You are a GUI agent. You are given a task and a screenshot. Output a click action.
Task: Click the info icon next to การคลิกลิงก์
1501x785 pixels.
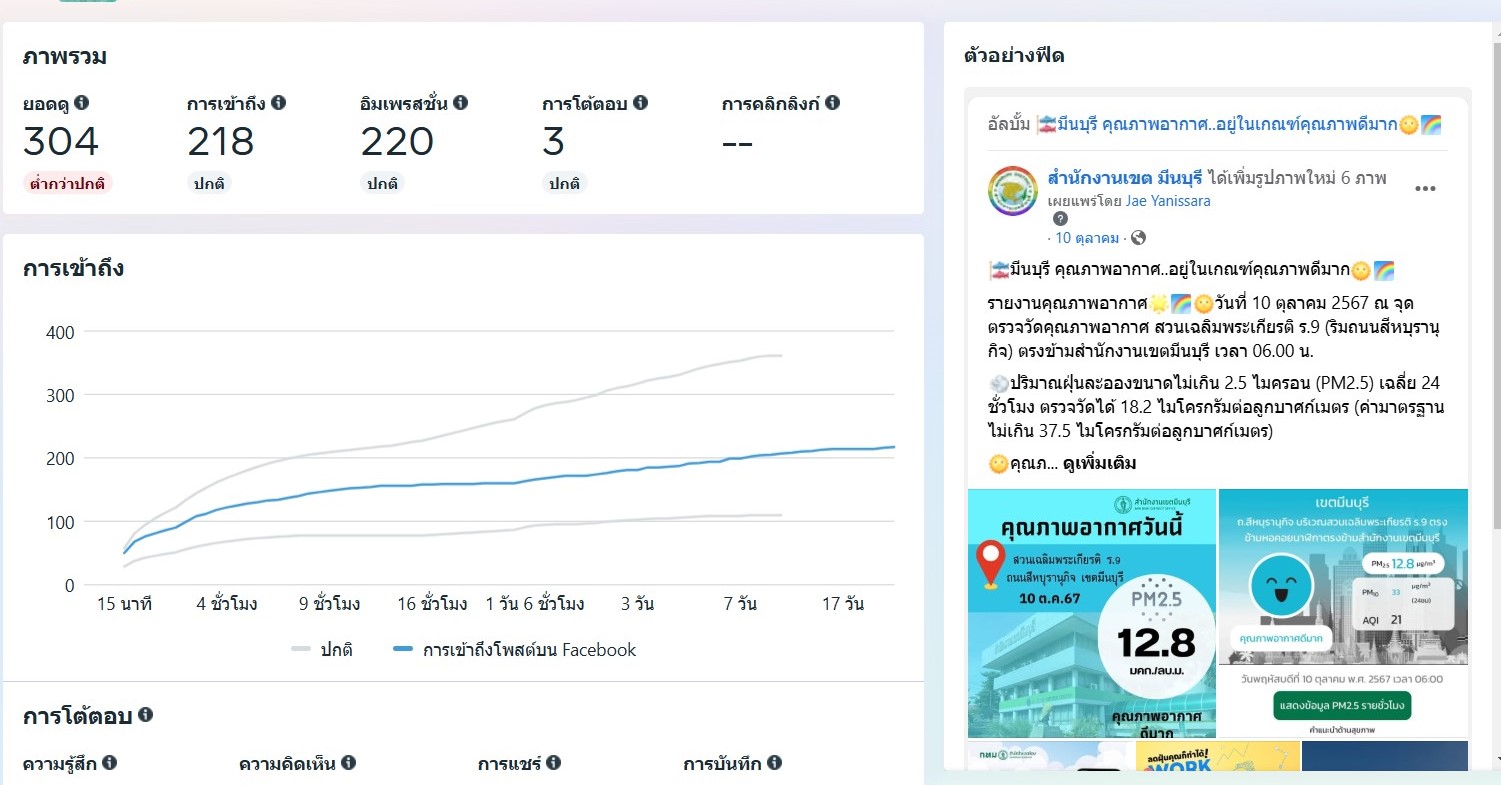tap(833, 103)
